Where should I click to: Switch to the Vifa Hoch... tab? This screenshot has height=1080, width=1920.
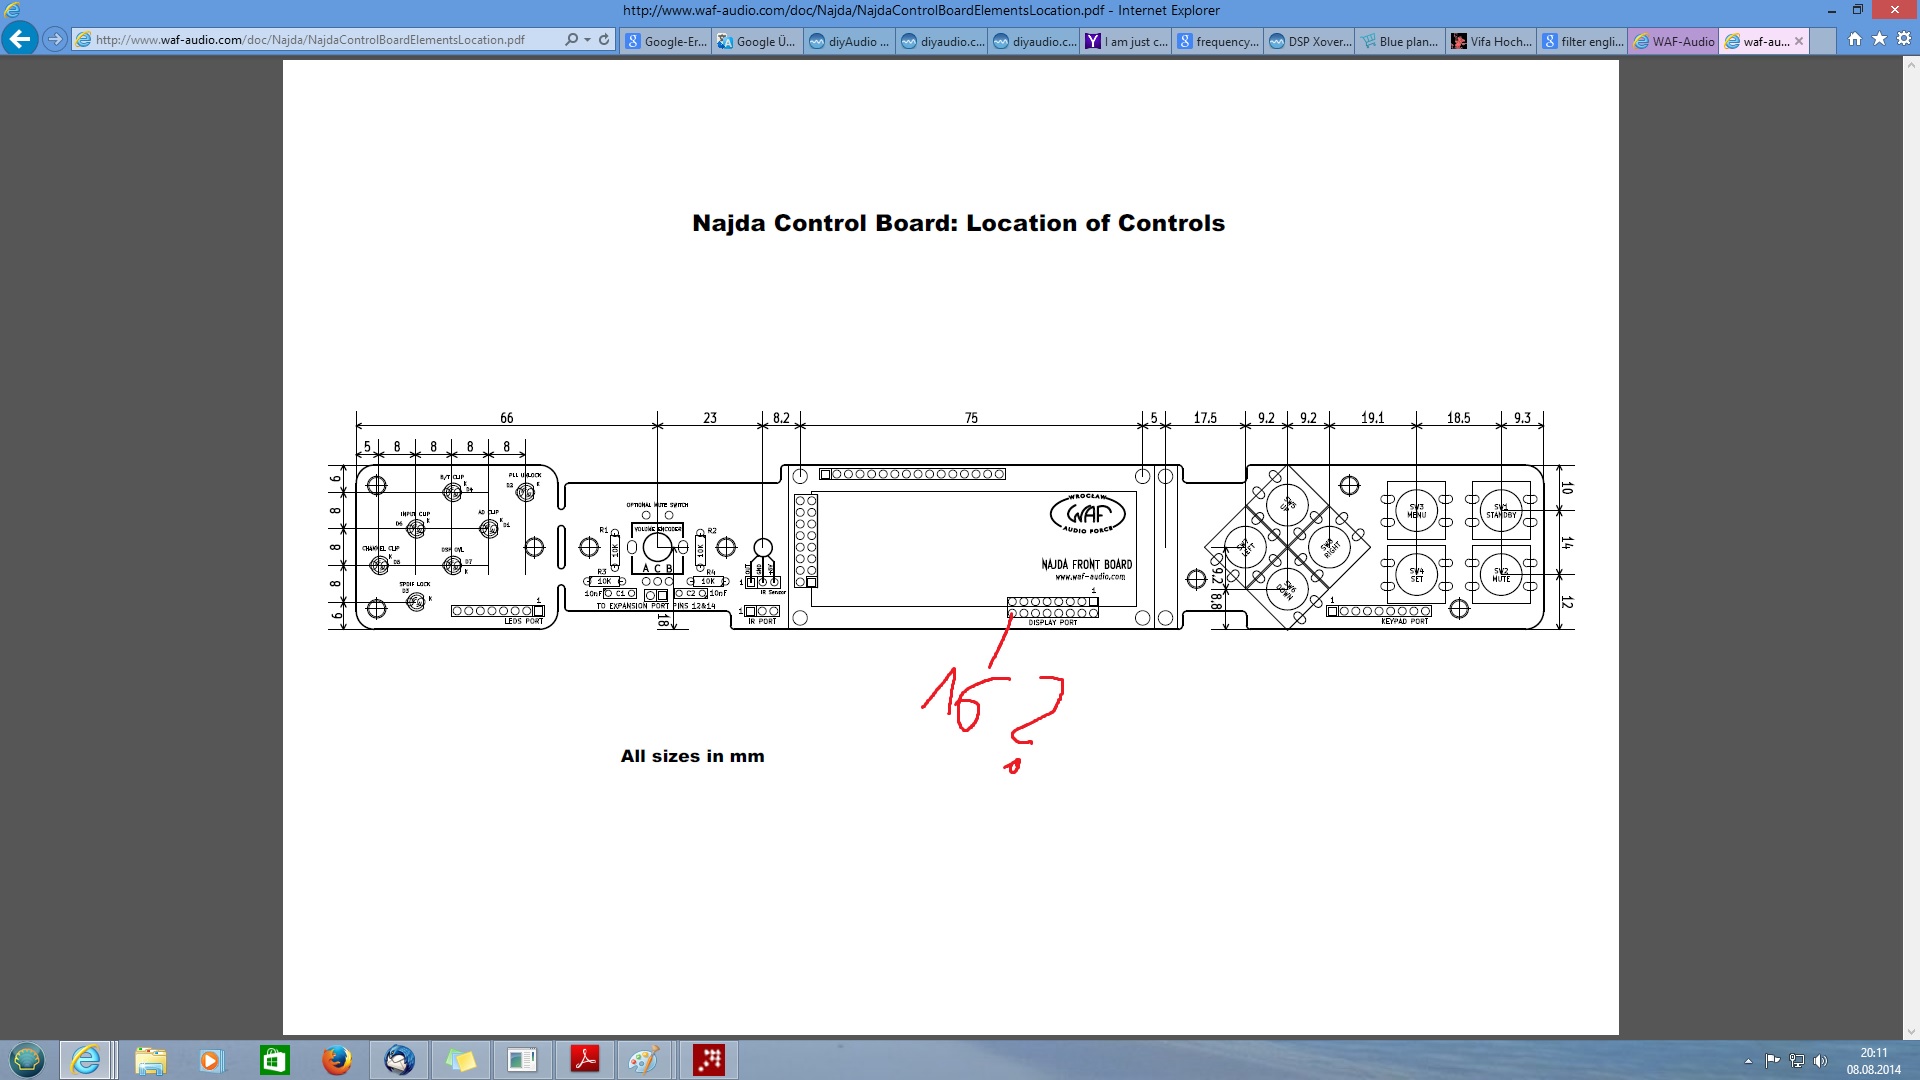[1492, 41]
